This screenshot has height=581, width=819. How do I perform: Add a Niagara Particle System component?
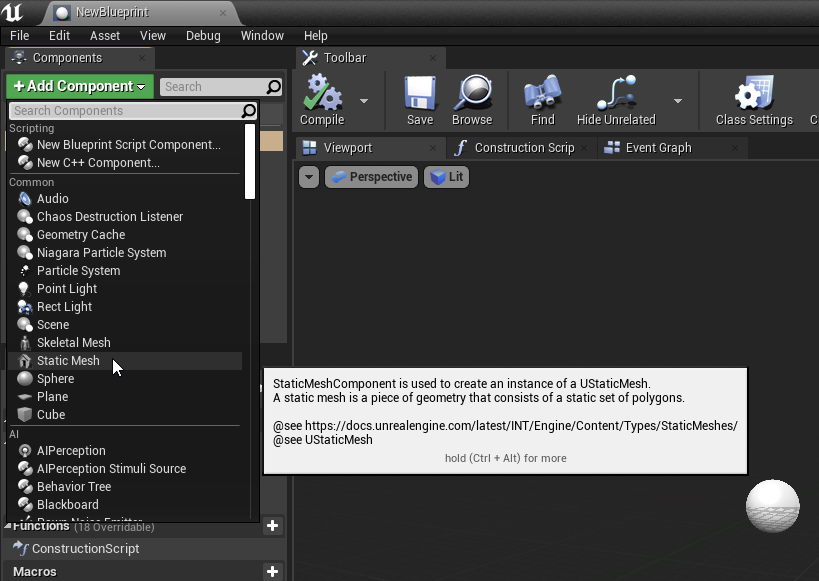pos(125,252)
